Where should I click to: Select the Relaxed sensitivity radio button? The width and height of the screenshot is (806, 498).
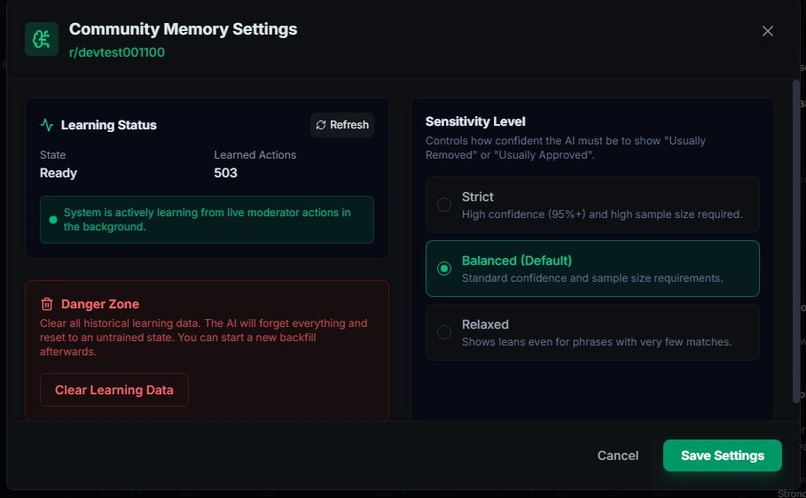pyautogui.click(x=444, y=332)
